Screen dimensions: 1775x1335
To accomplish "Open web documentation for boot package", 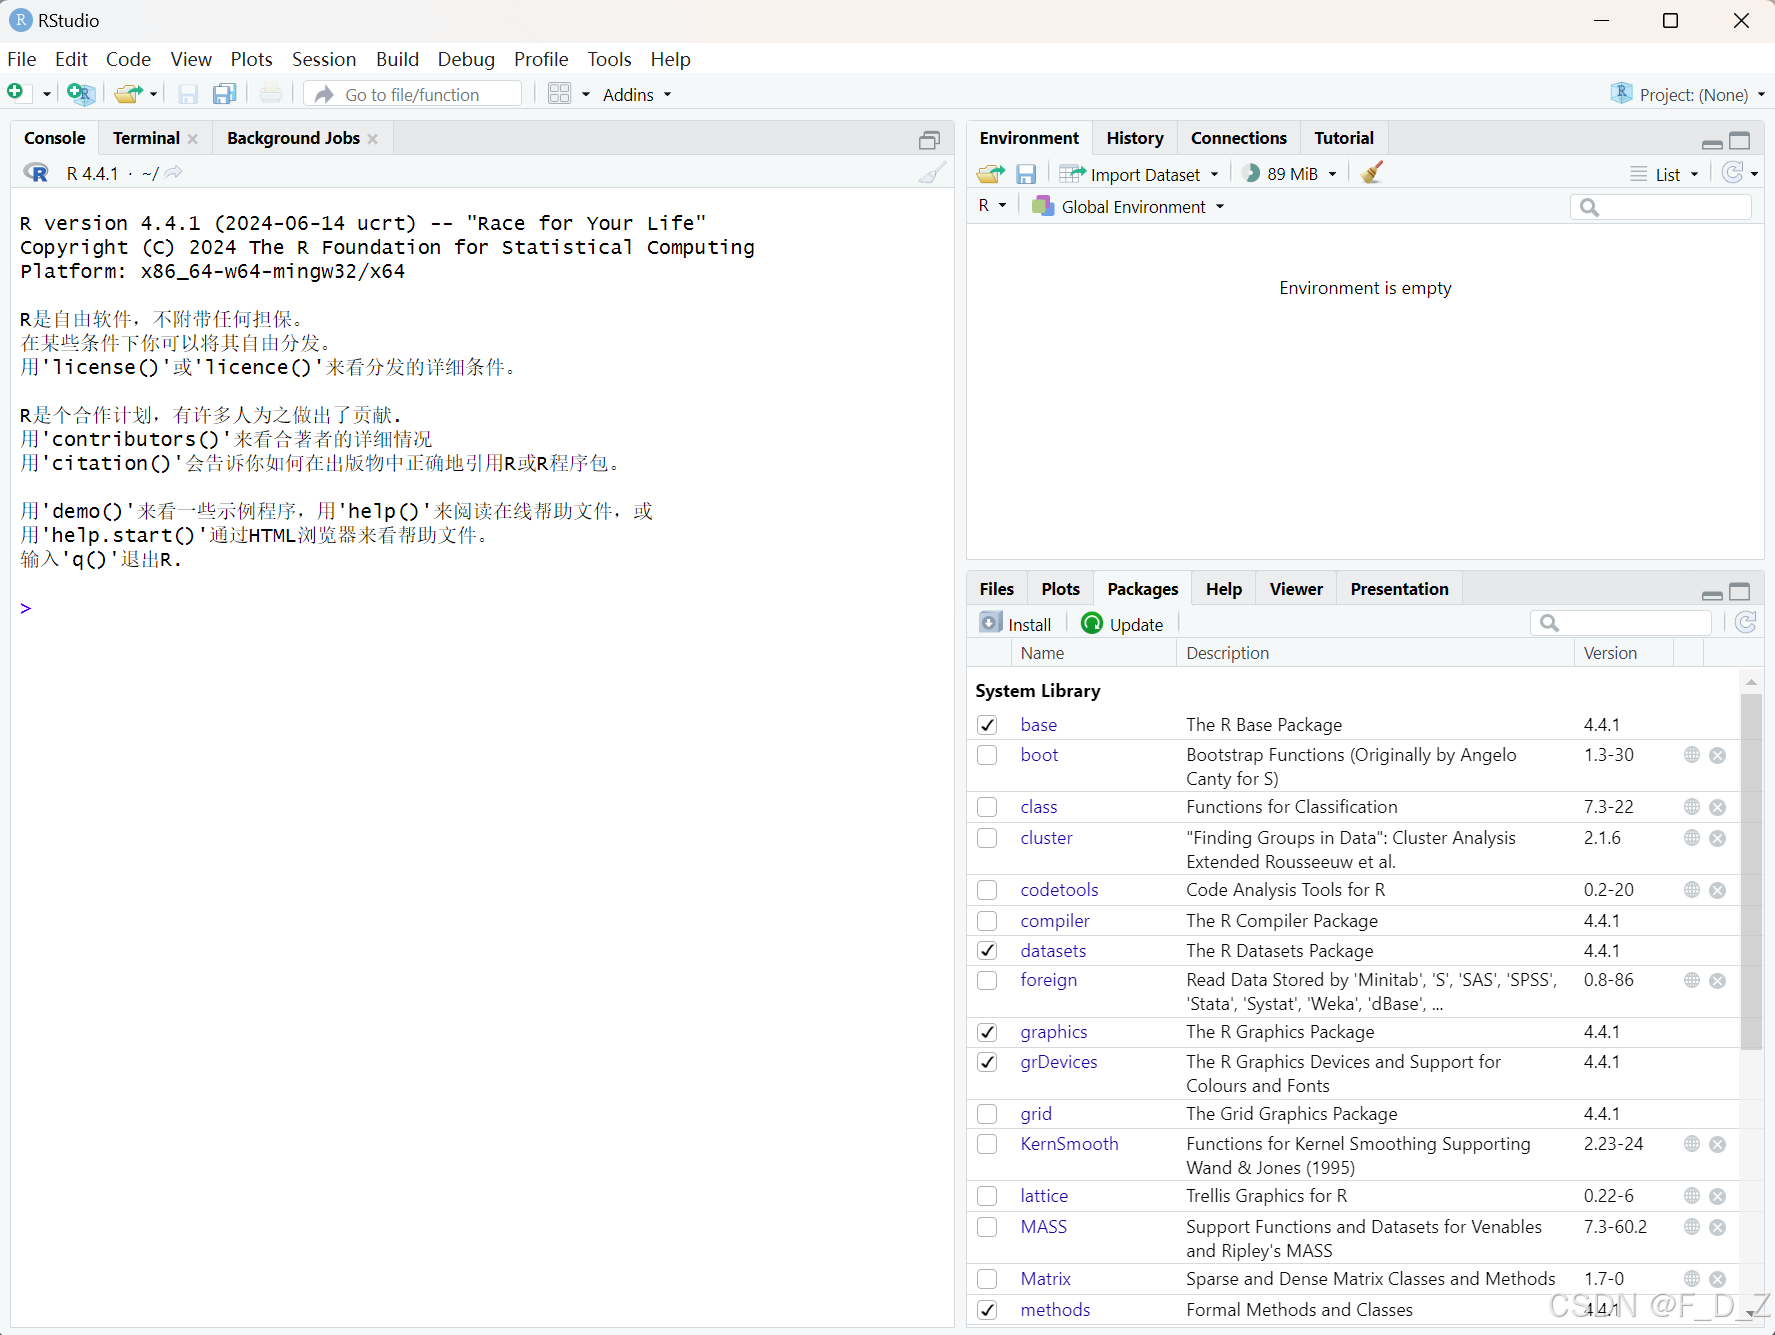I will [x=1692, y=755].
